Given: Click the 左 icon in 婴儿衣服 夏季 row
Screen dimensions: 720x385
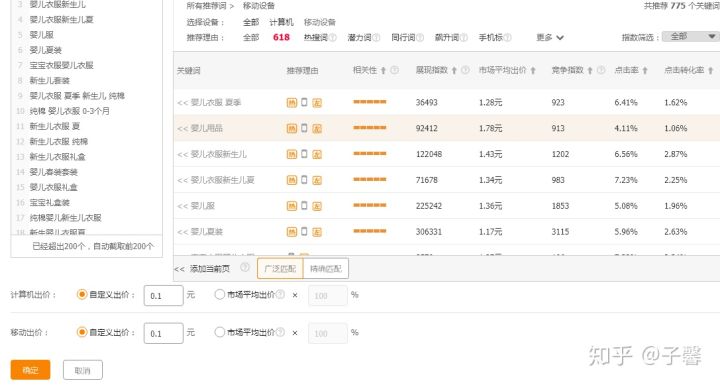Looking at the screenshot, I should point(317,103).
